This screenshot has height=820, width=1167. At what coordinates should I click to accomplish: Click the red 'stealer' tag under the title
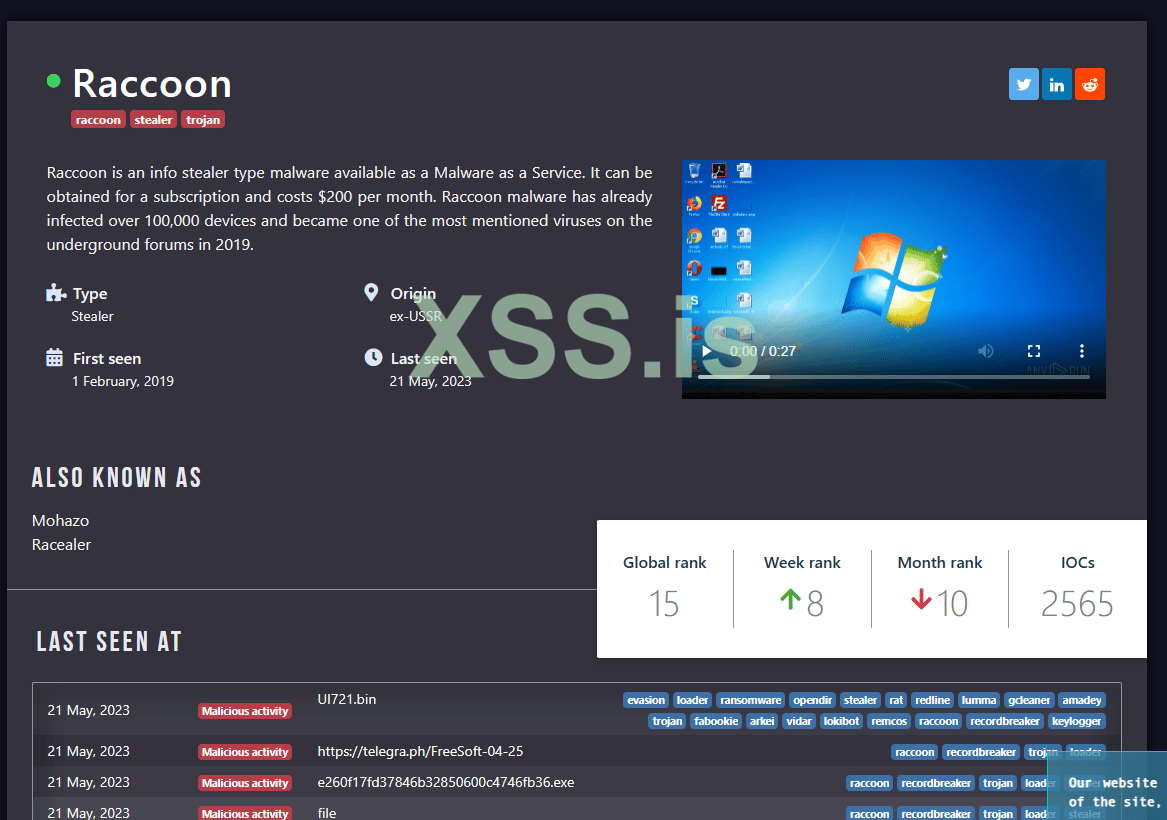153,120
